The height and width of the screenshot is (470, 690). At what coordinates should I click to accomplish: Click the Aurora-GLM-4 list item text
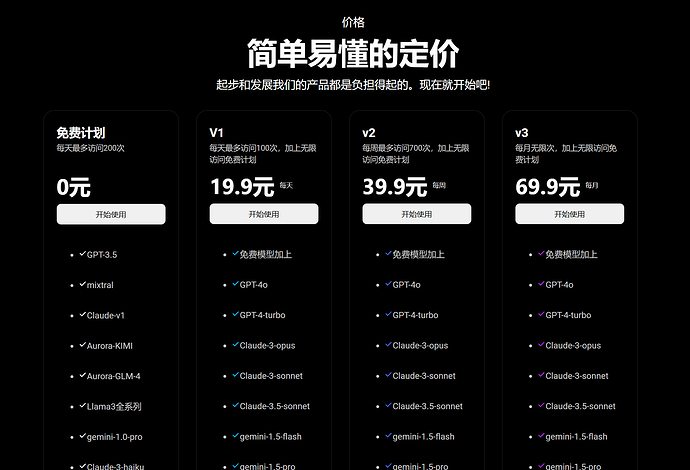114,376
